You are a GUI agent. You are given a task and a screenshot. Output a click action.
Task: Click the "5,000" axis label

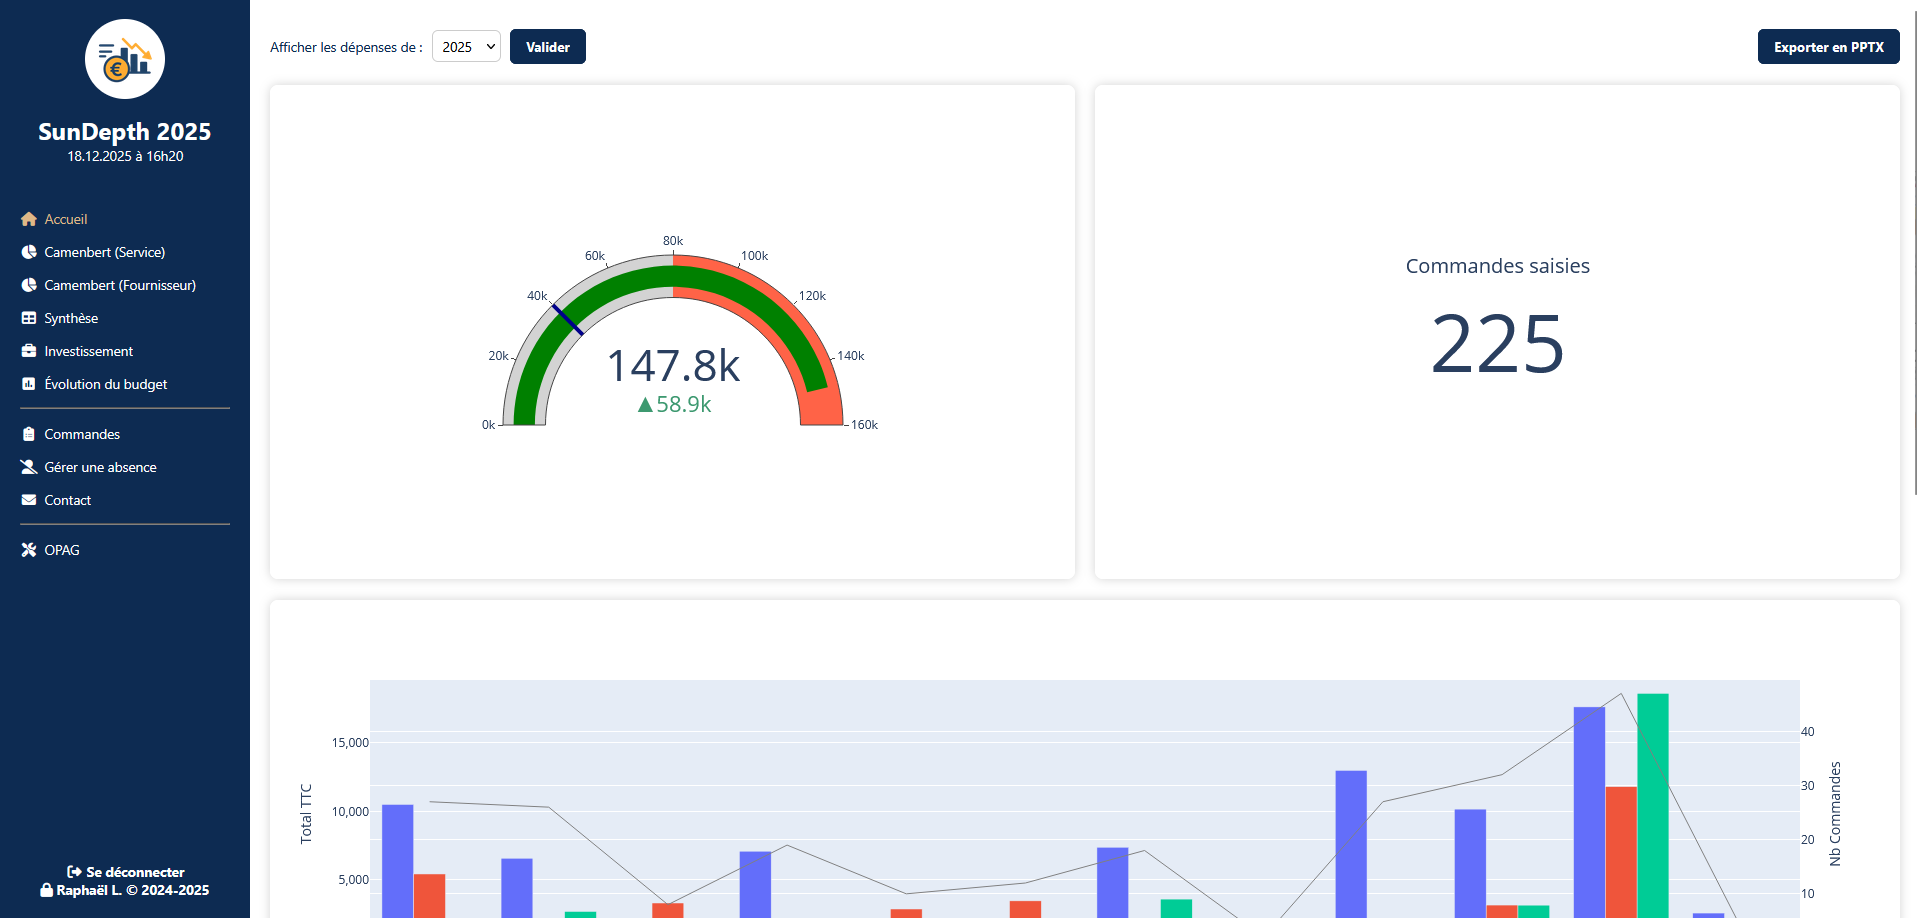pos(353,880)
